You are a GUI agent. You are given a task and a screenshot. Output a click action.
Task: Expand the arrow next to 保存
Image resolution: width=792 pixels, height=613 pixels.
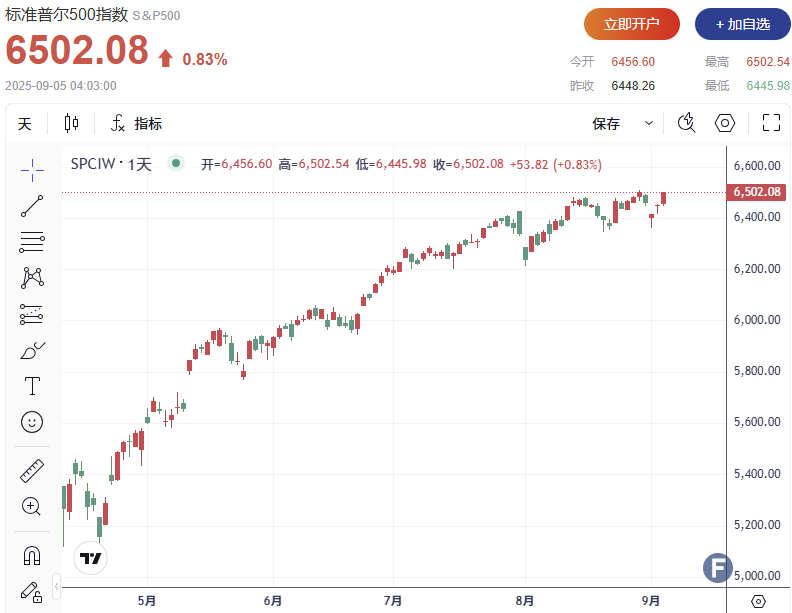649,124
